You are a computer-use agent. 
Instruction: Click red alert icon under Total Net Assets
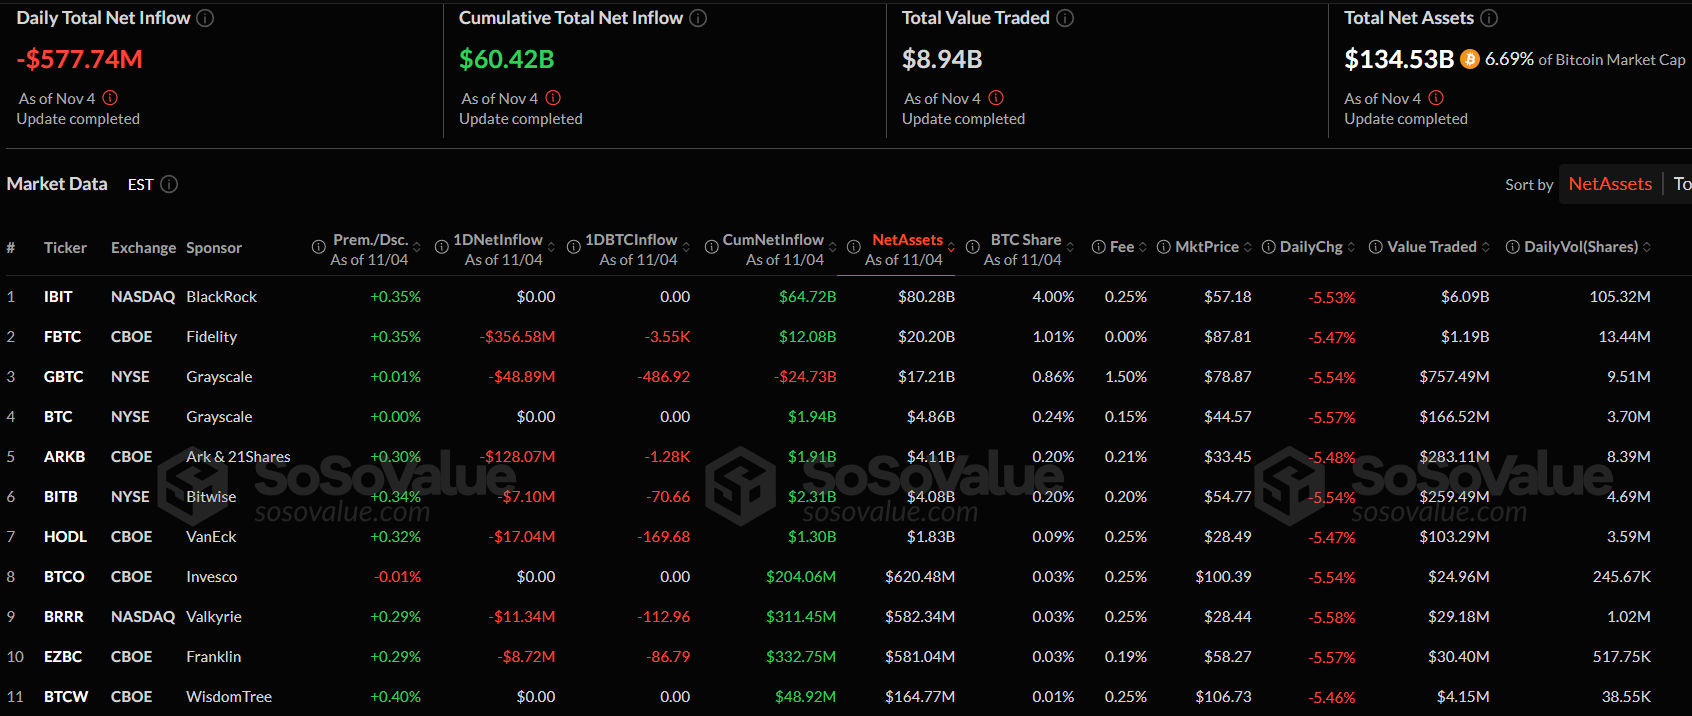pos(1436,98)
